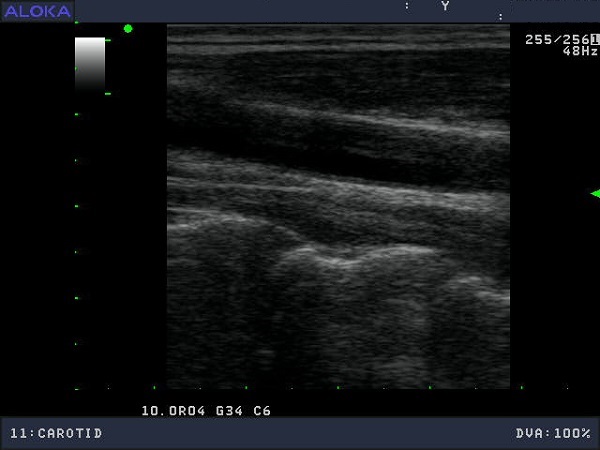600x450 pixels.
Task: Select the grayscale gradient bar
Action: (90, 65)
